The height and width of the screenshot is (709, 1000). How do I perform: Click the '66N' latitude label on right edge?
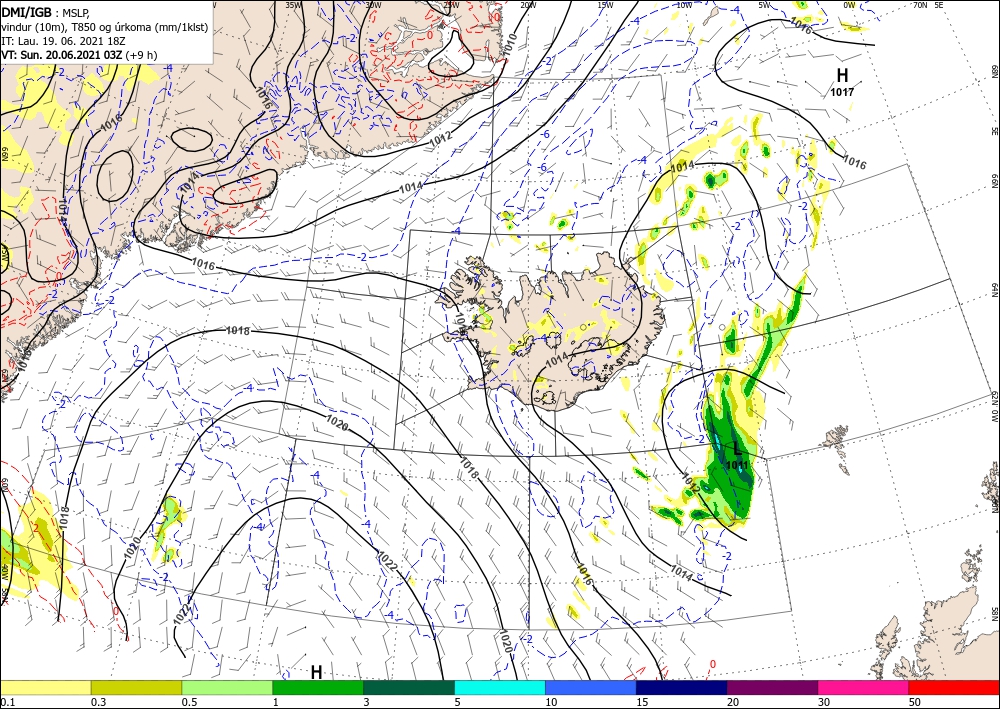(994, 181)
